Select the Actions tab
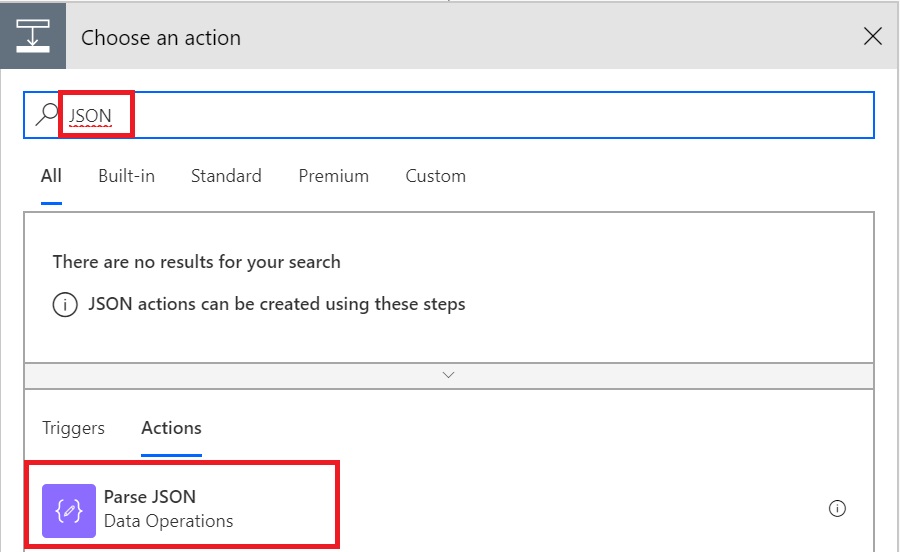The image size is (900, 552). (x=172, y=428)
